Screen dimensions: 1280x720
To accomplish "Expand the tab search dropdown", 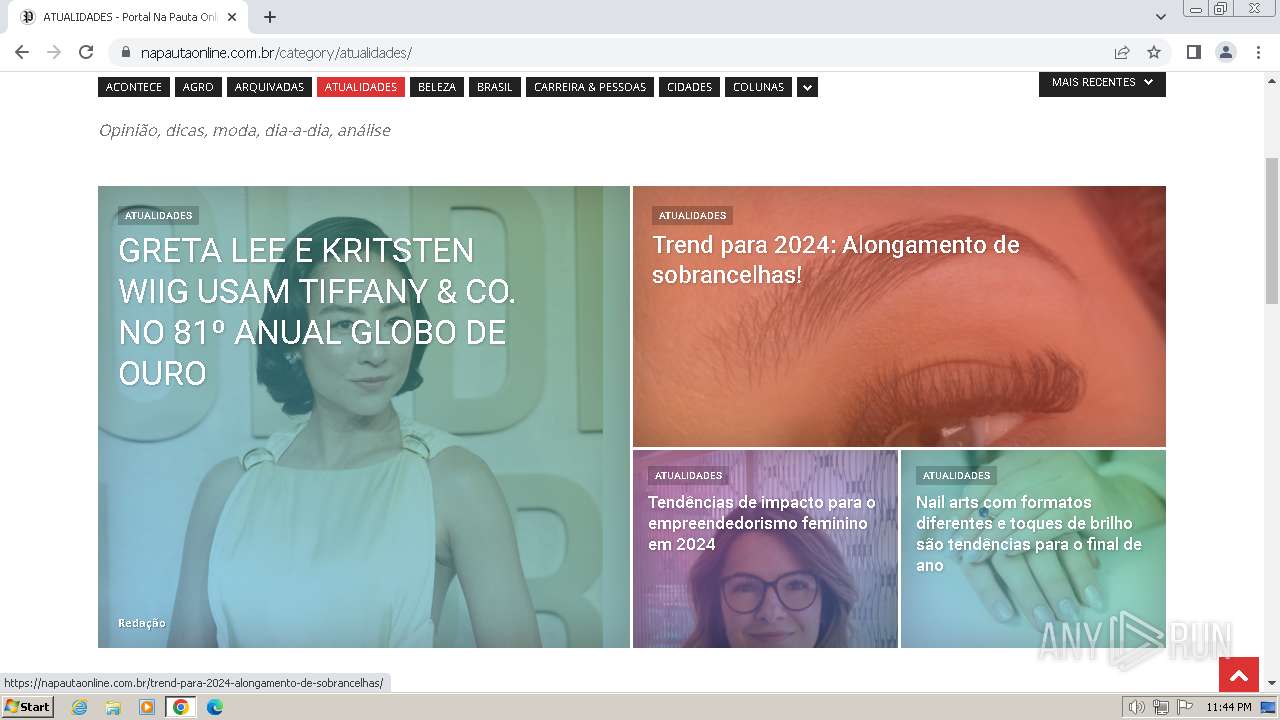I will click(1161, 17).
